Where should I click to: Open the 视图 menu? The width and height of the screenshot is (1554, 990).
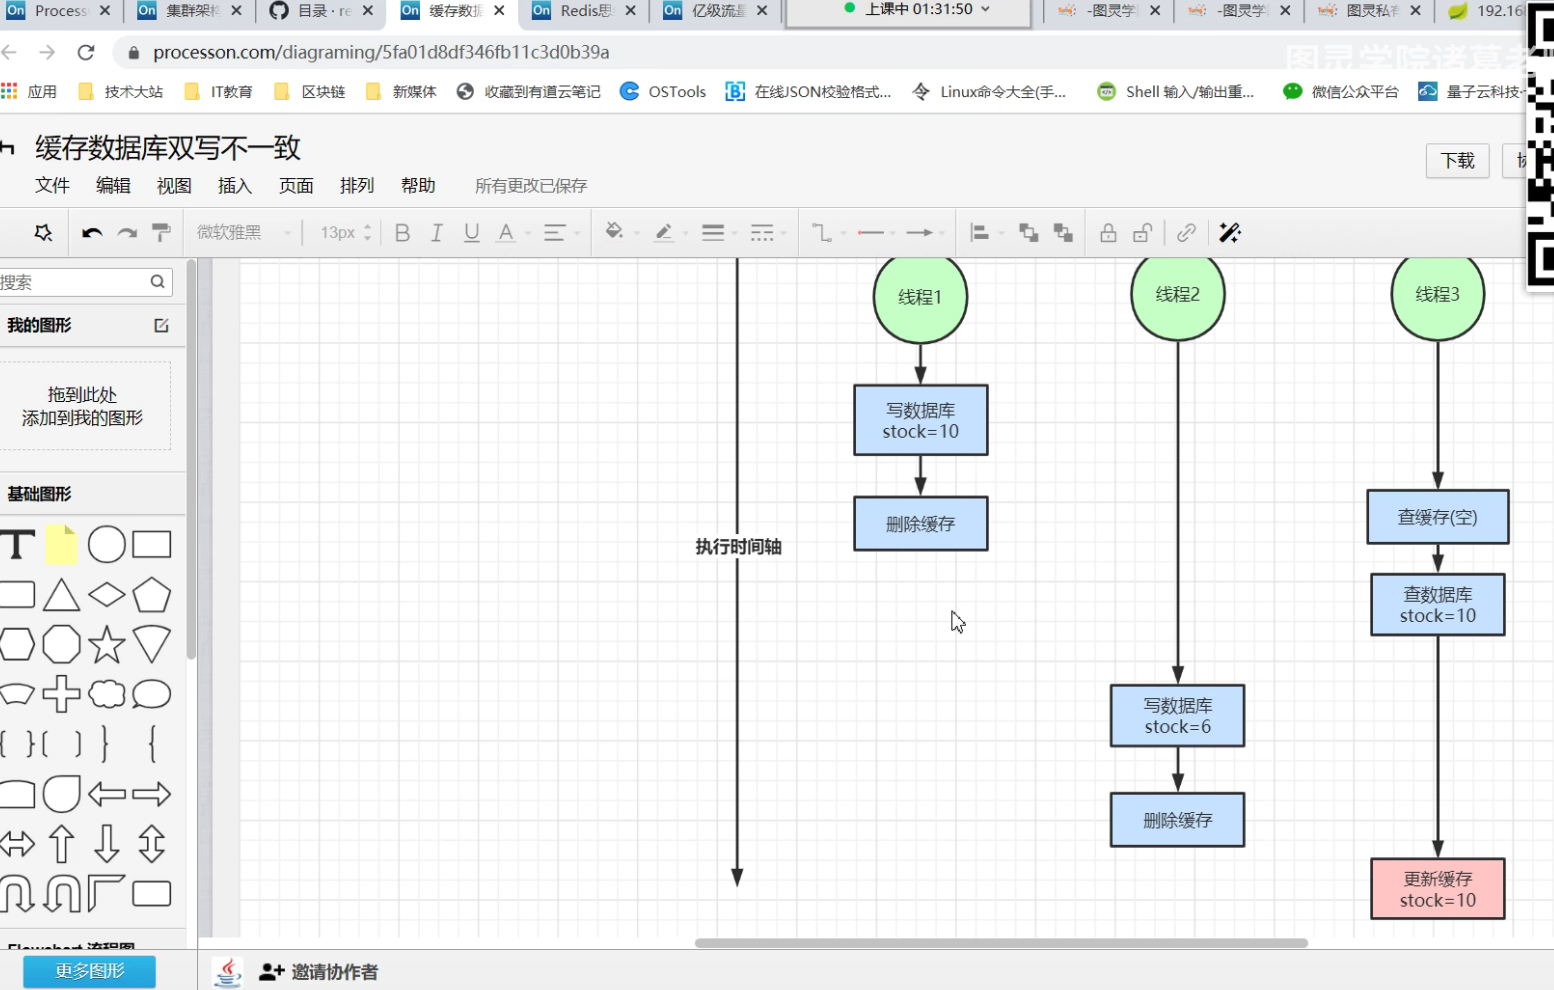click(174, 186)
